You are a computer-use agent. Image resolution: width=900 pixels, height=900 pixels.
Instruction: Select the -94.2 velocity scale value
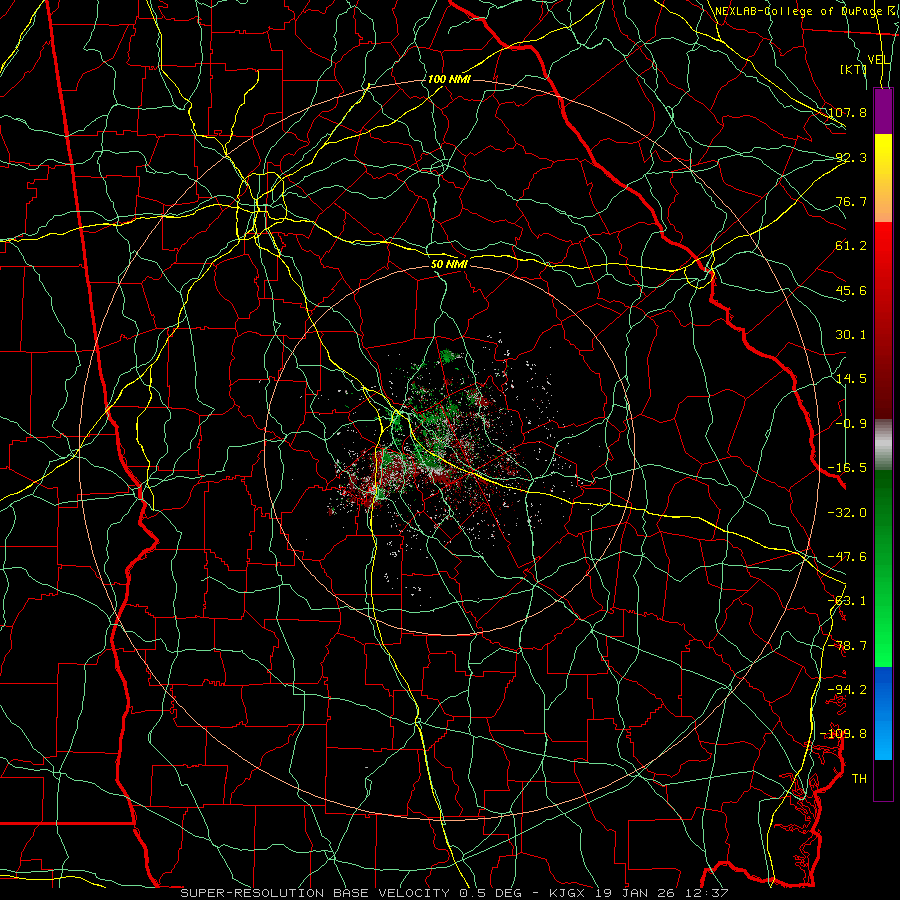coord(847,690)
